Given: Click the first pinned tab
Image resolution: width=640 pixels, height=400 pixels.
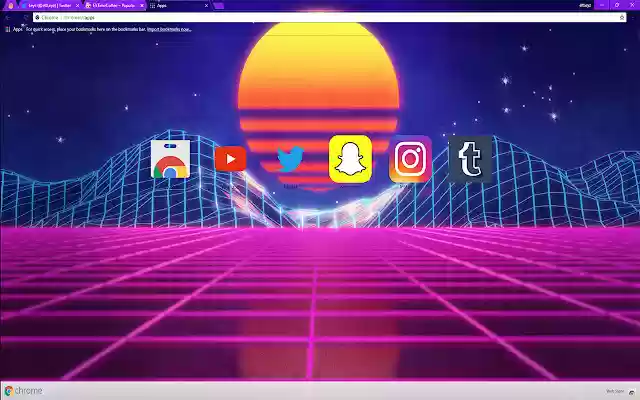Looking at the screenshot, I should (x=11, y=6).
